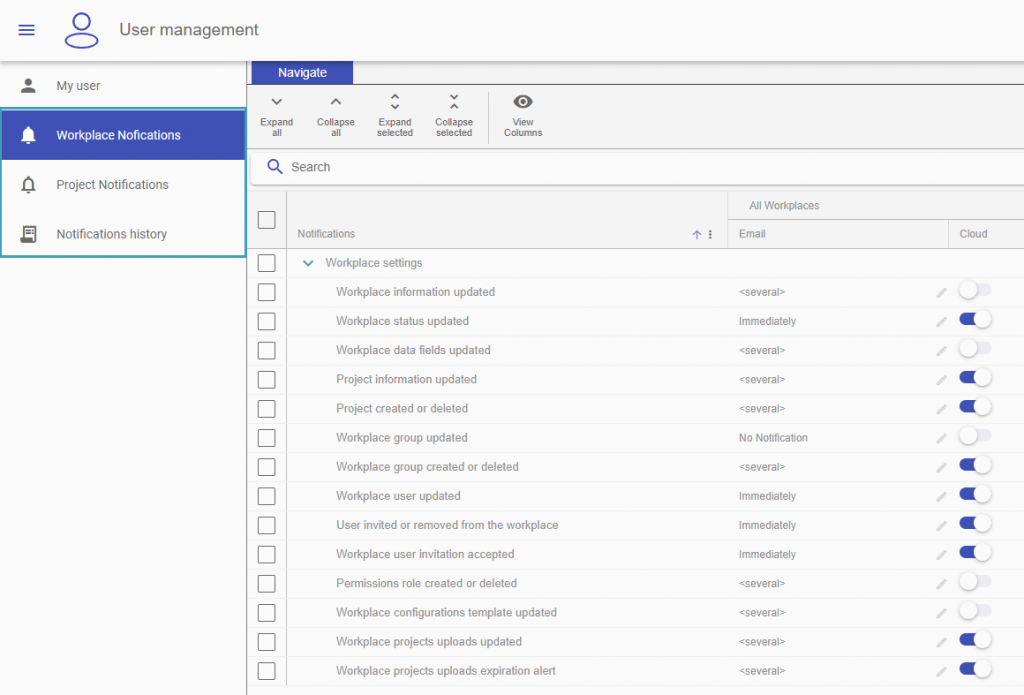Disable Cloud for Workplace user invitation accepted
The image size is (1024, 695).
click(975, 553)
